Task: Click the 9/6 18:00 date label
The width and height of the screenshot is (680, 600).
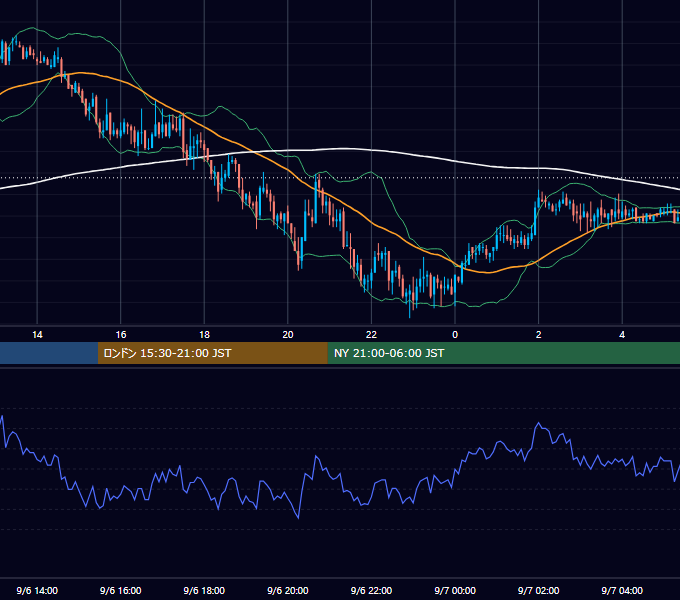Action: click(x=204, y=590)
